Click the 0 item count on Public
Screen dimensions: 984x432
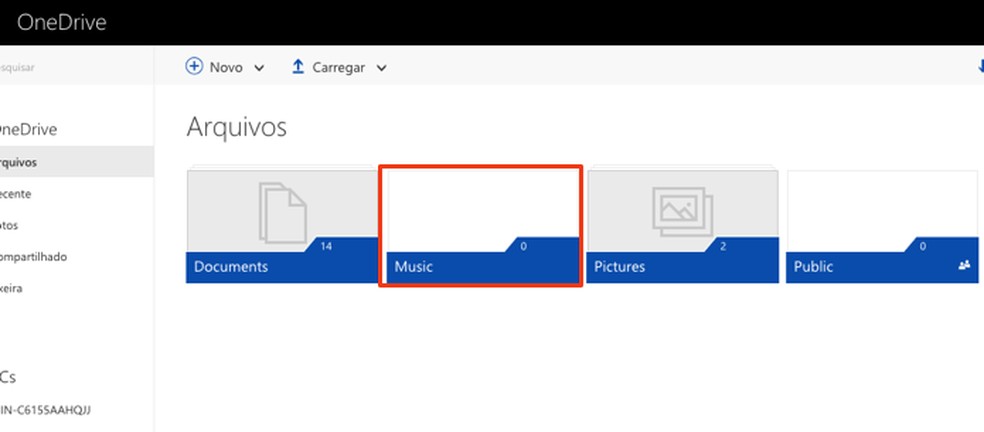pyautogui.click(x=922, y=247)
